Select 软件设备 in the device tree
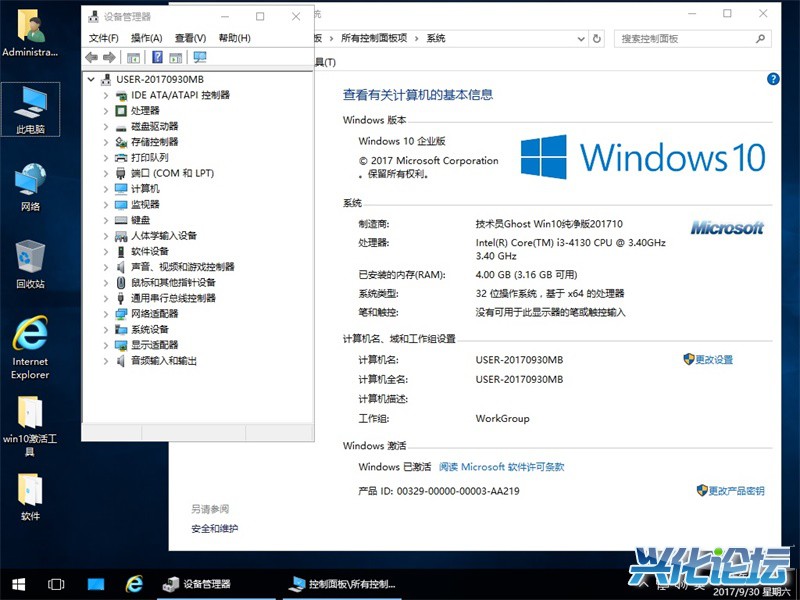 point(149,252)
